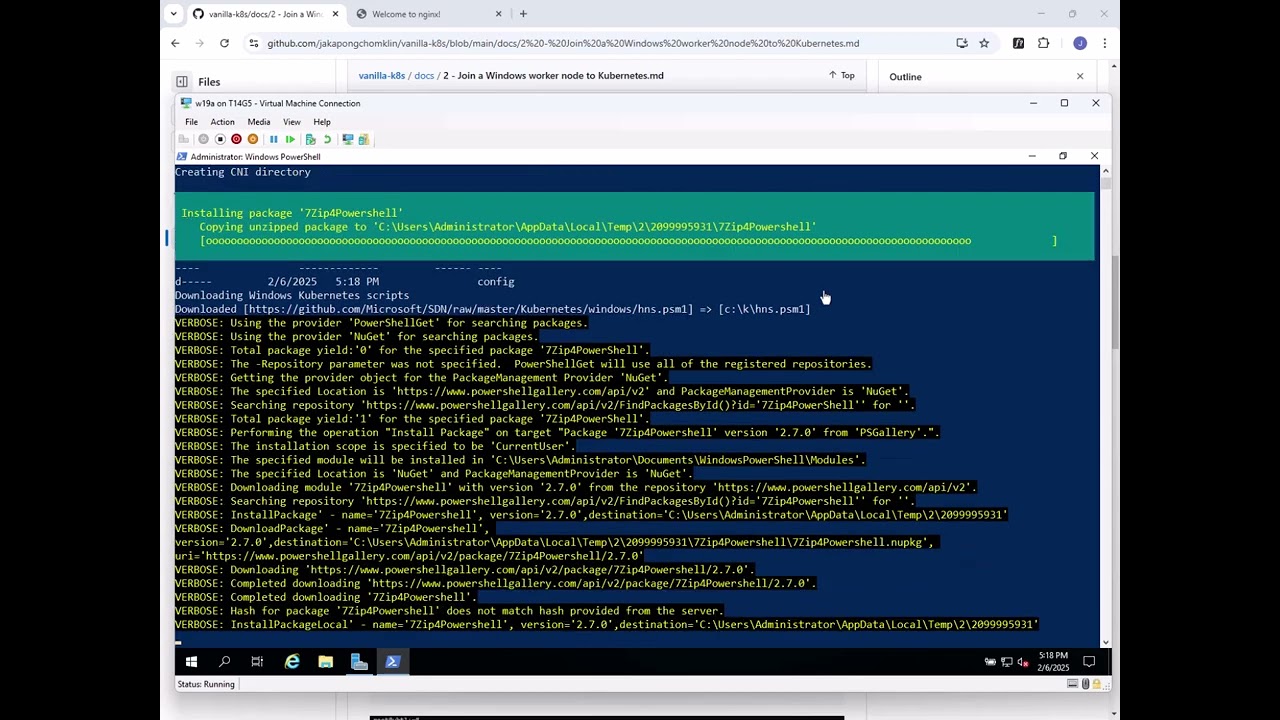Open Server Manager from guest taskbar
Image resolution: width=1280 pixels, height=720 pixels.
359,662
